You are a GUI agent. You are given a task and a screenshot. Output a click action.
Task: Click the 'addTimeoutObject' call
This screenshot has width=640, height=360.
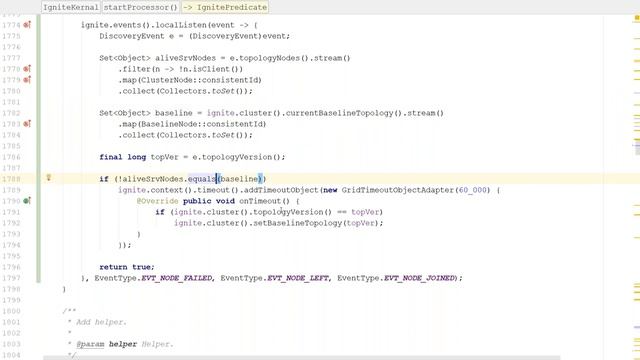pyautogui.click(x=281, y=190)
